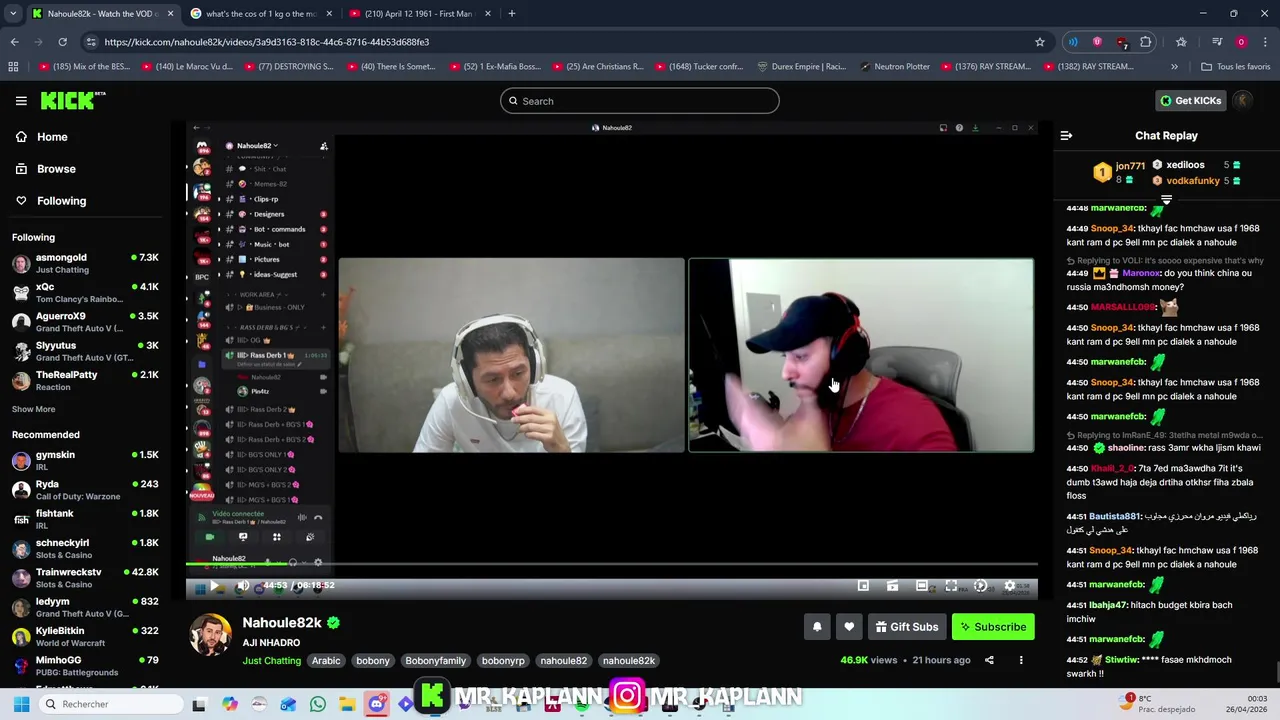This screenshot has width=1280, height=720.
Task: Subscribe to Nahoule82k
Action: pyautogui.click(x=993, y=627)
